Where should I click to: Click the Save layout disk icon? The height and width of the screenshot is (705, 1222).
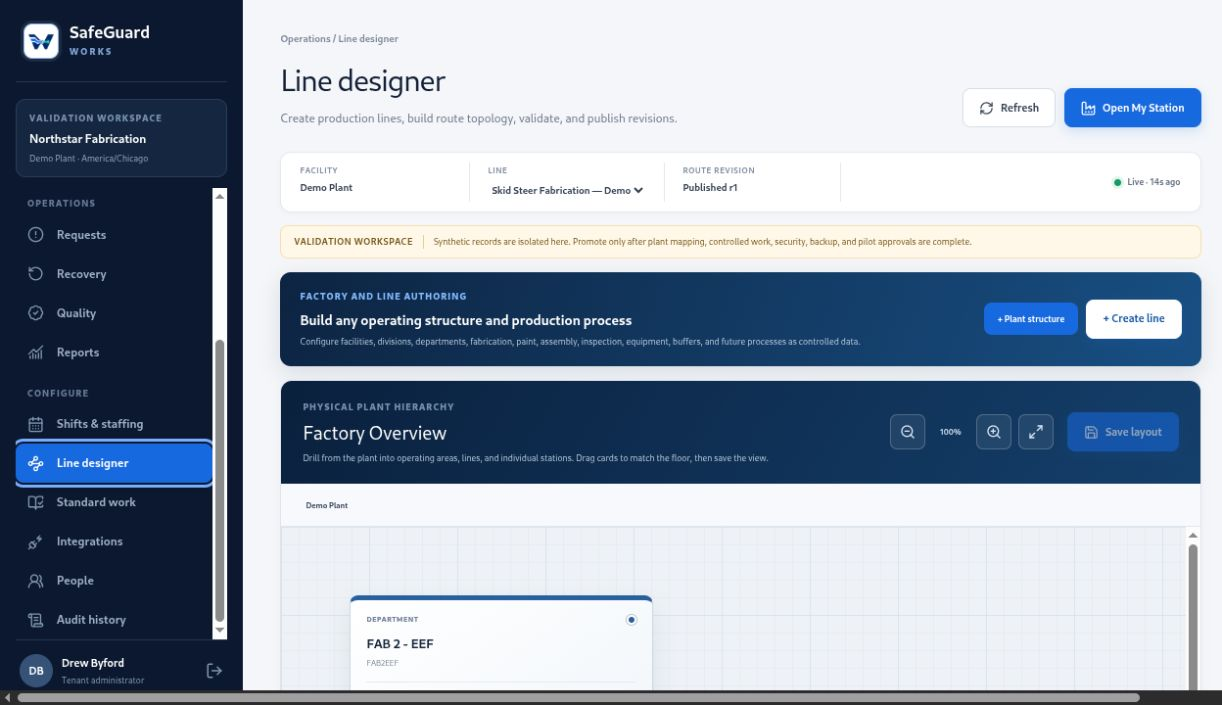click(x=1091, y=432)
